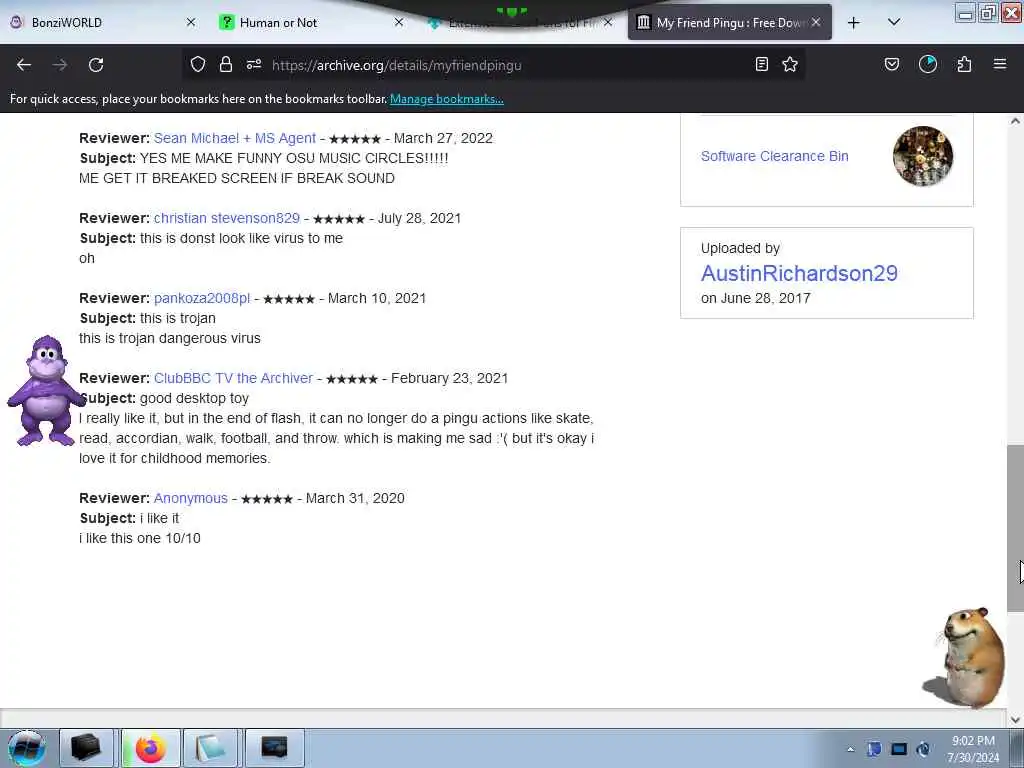List all tabs dropdown arrow
The height and width of the screenshot is (768, 1024).
coord(894,22)
